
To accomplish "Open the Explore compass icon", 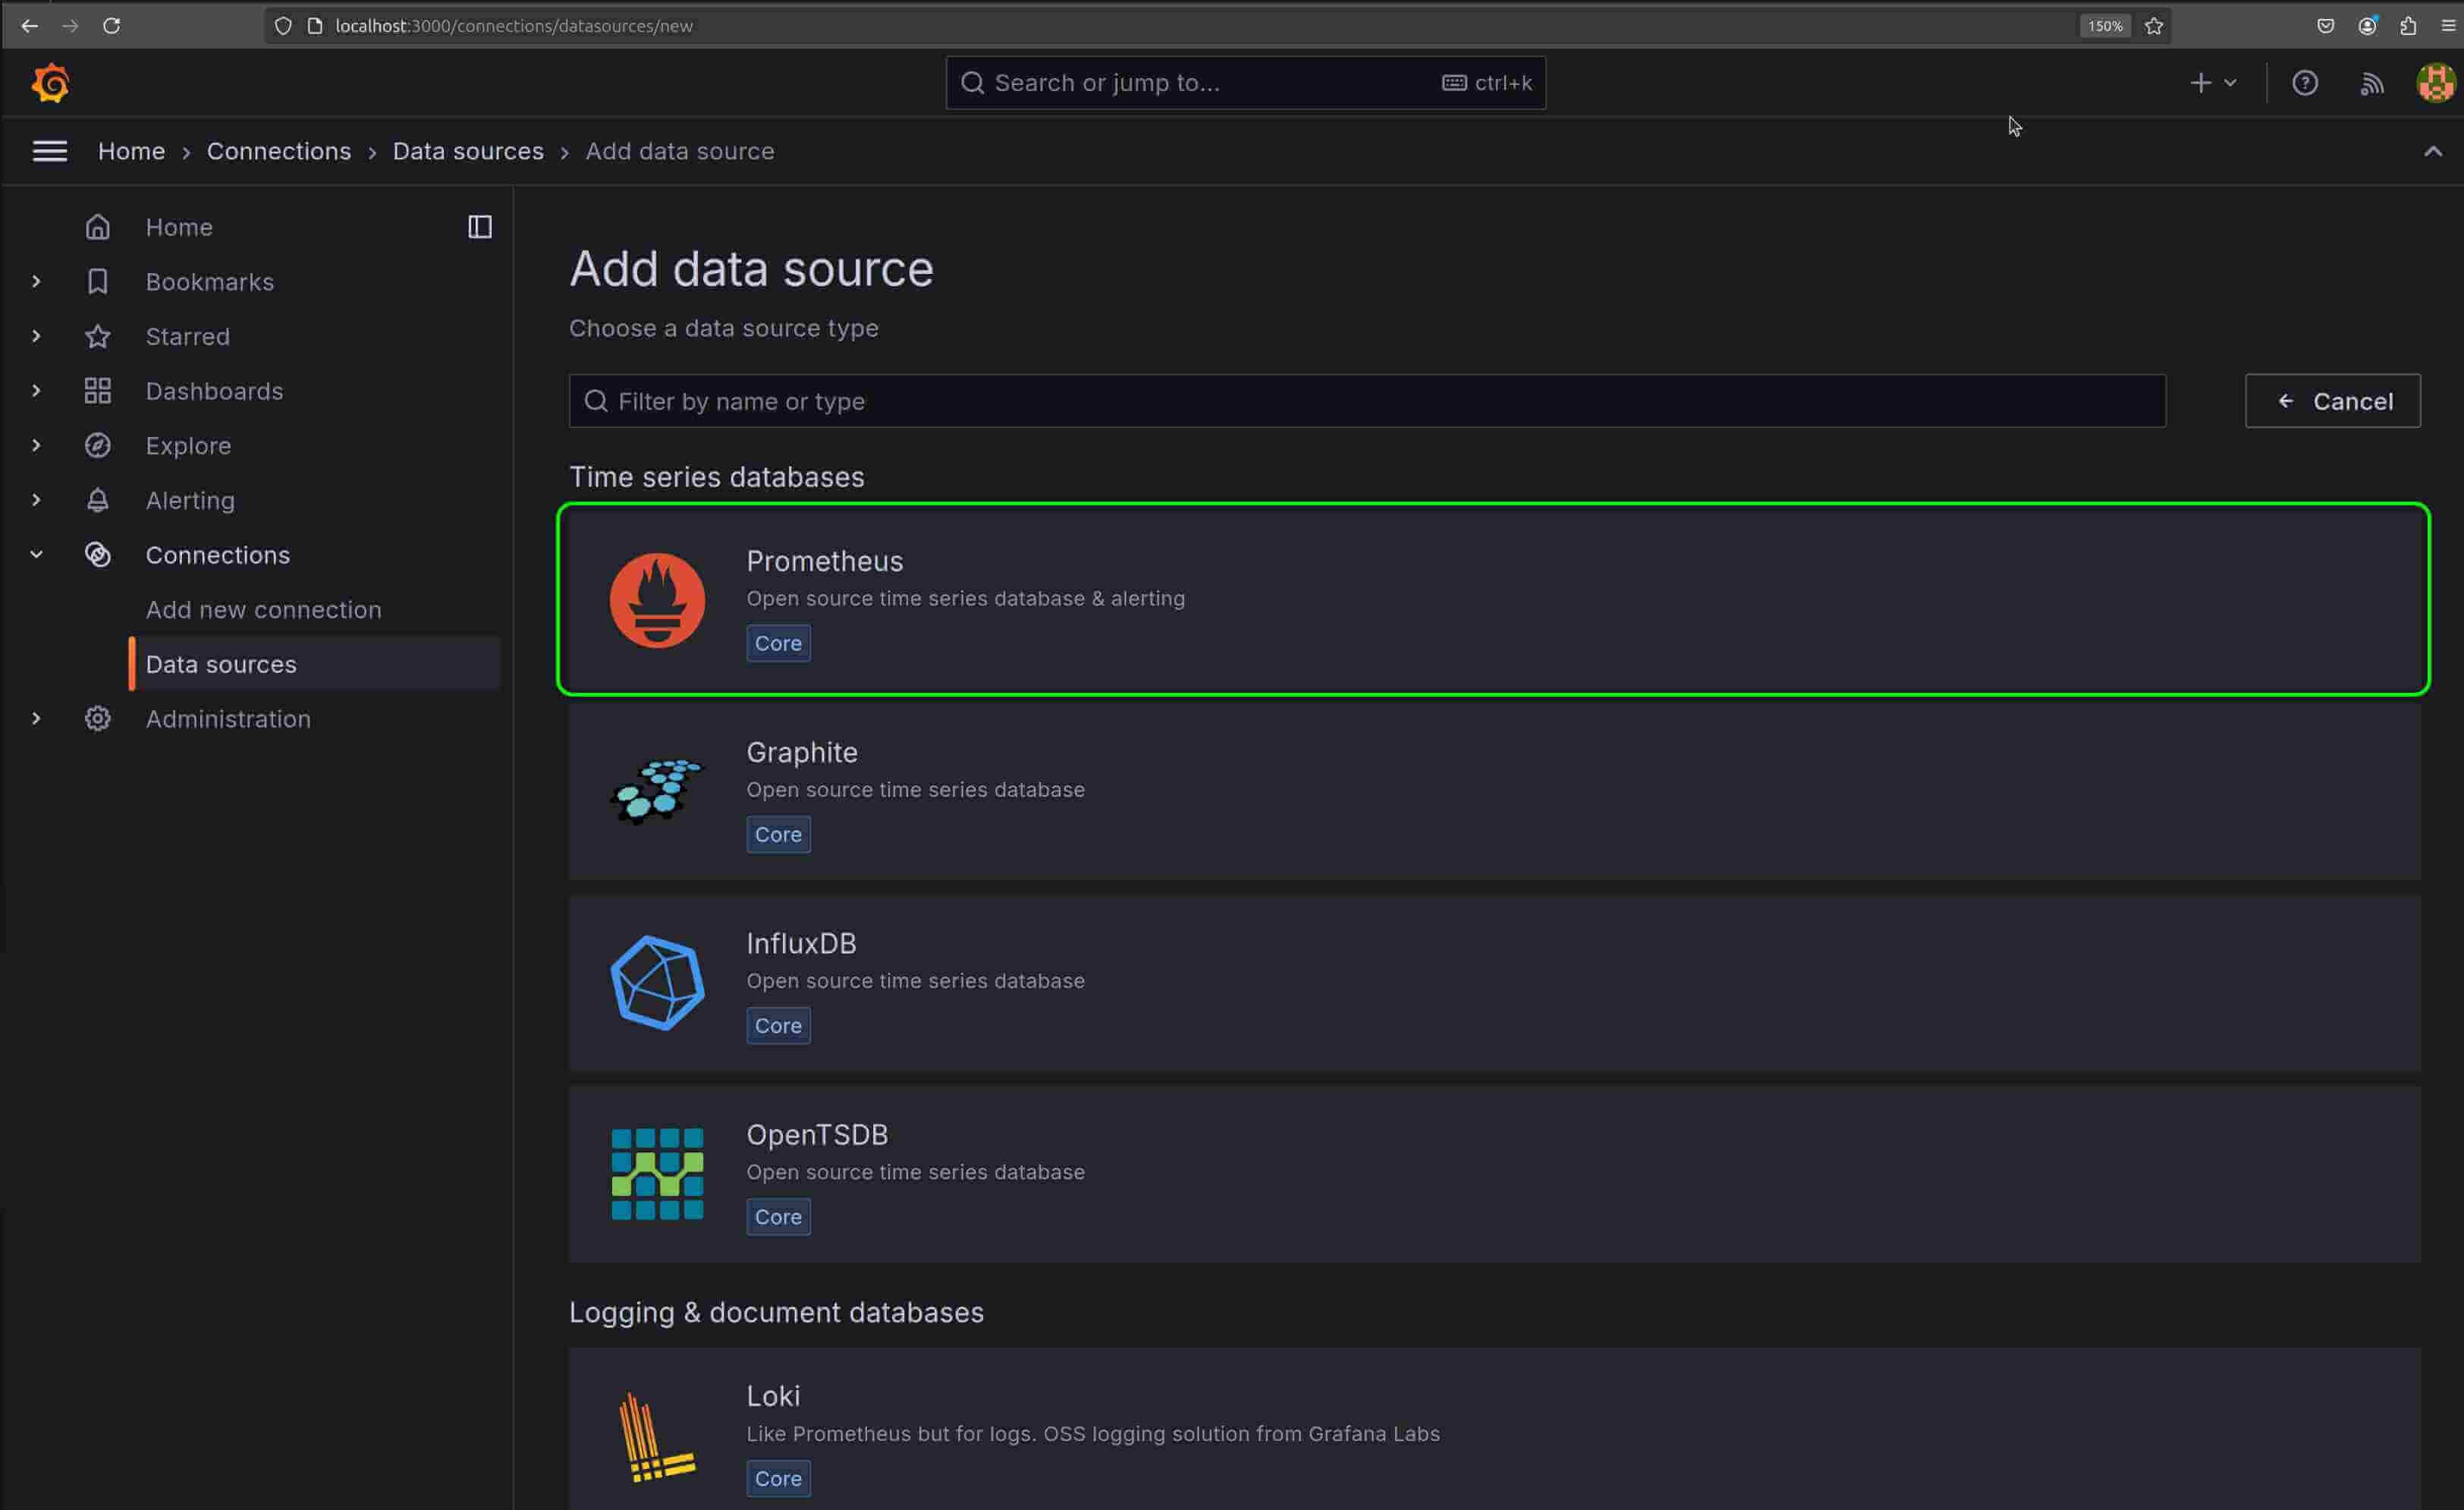I will pos(97,445).
